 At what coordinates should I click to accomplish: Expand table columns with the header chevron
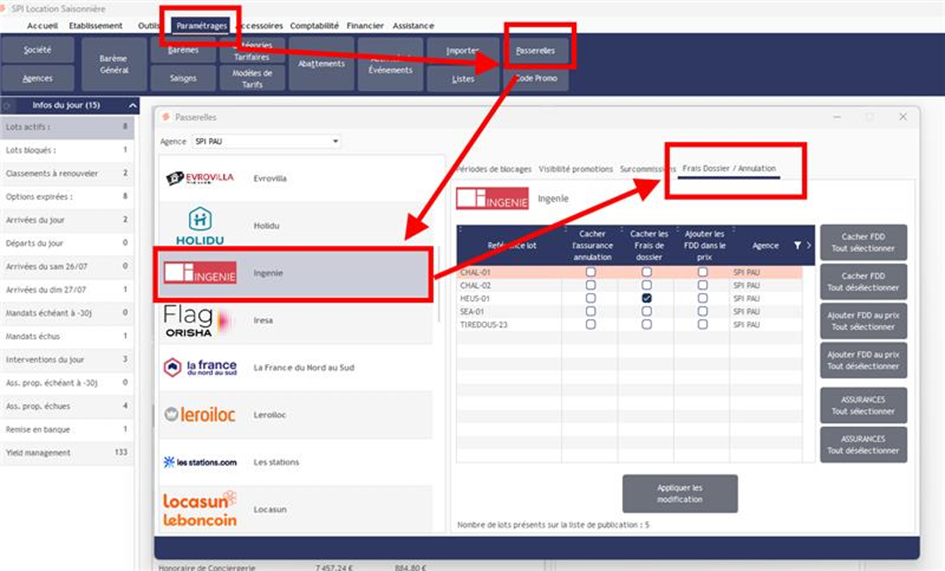809,245
